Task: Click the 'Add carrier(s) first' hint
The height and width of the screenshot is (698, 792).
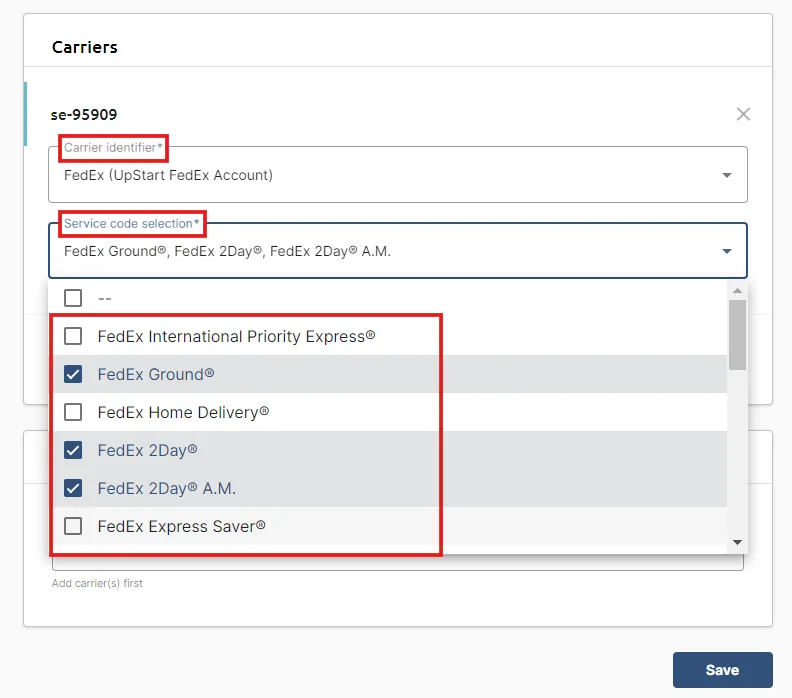Action: [x=97, y=583]
